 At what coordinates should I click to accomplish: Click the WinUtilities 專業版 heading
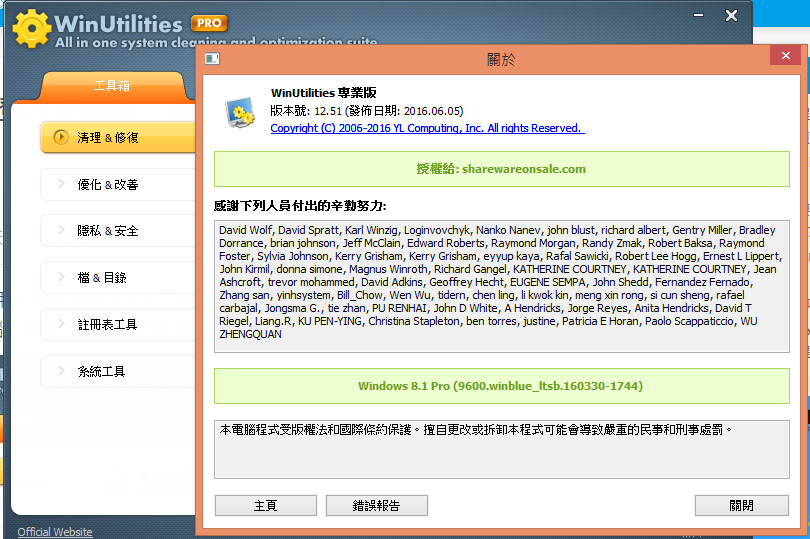click(323, 93)
